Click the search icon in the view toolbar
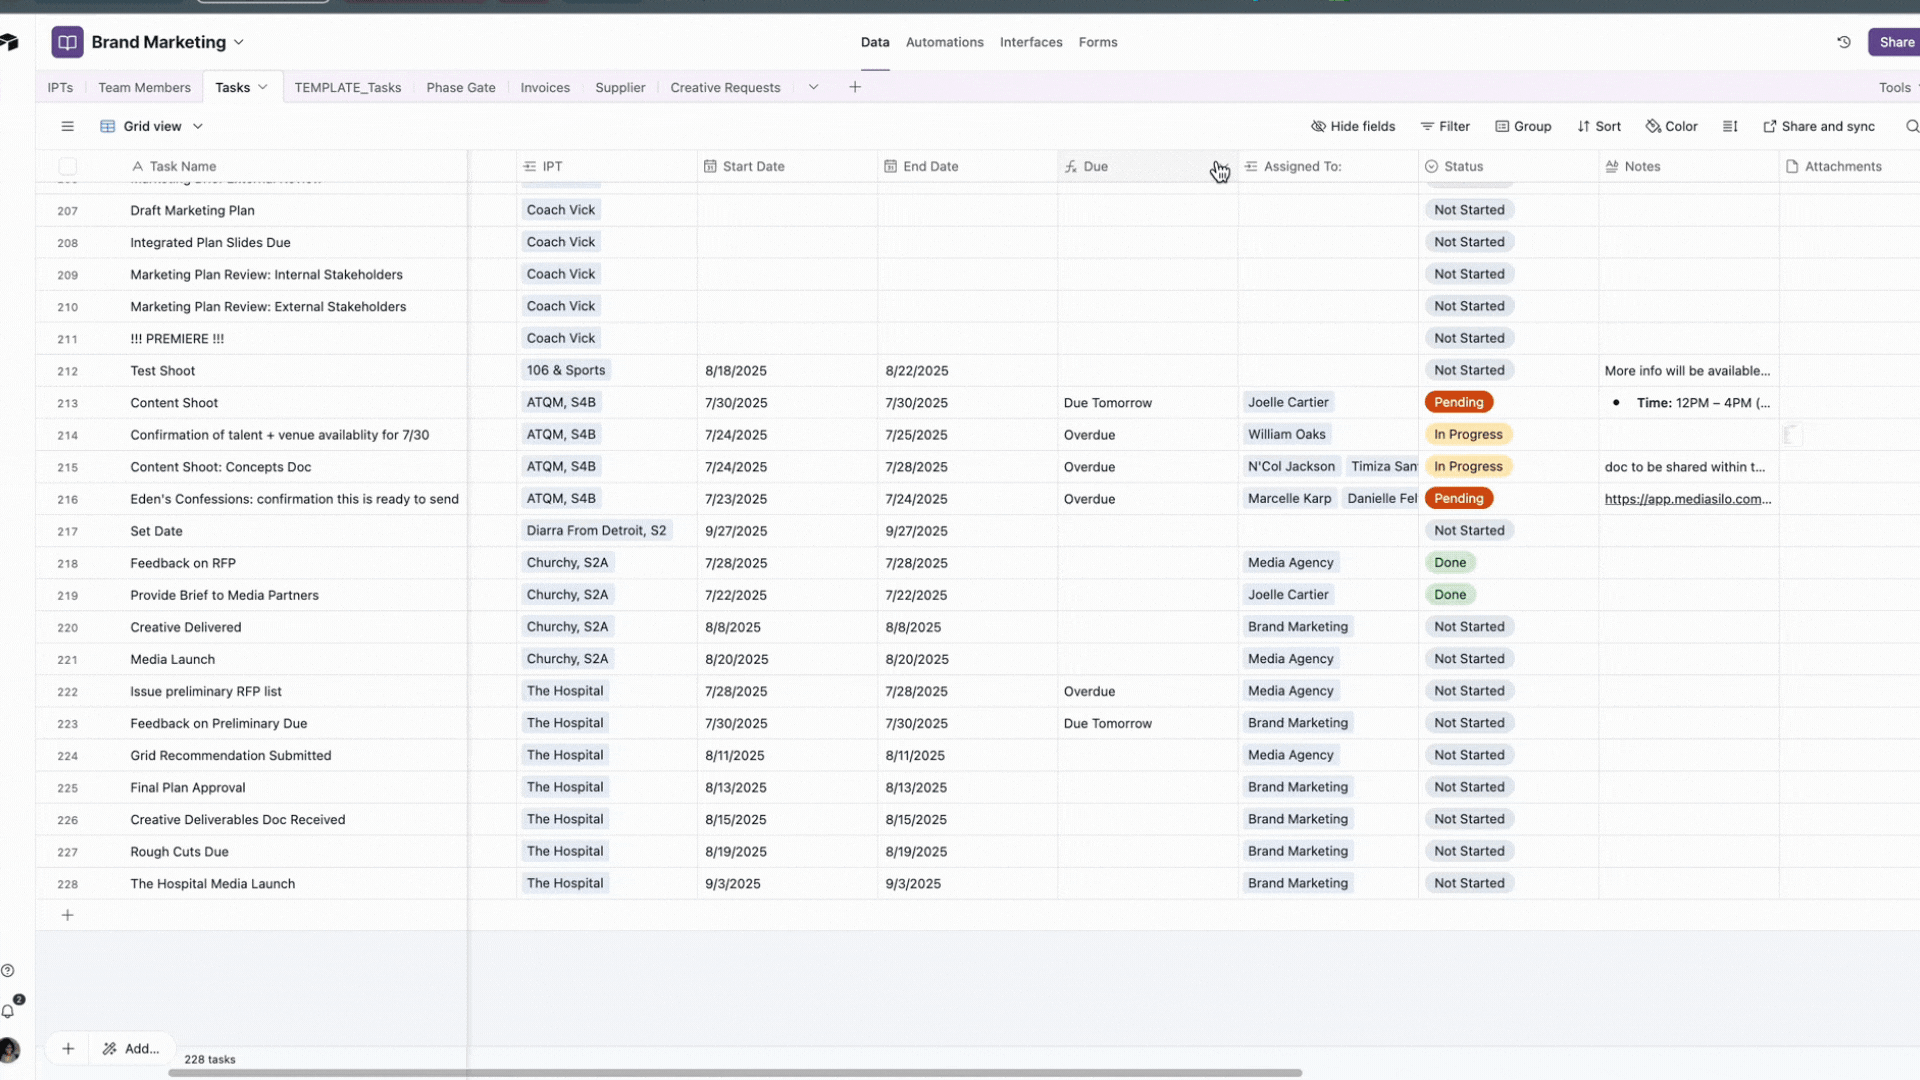 [1911, 126]
